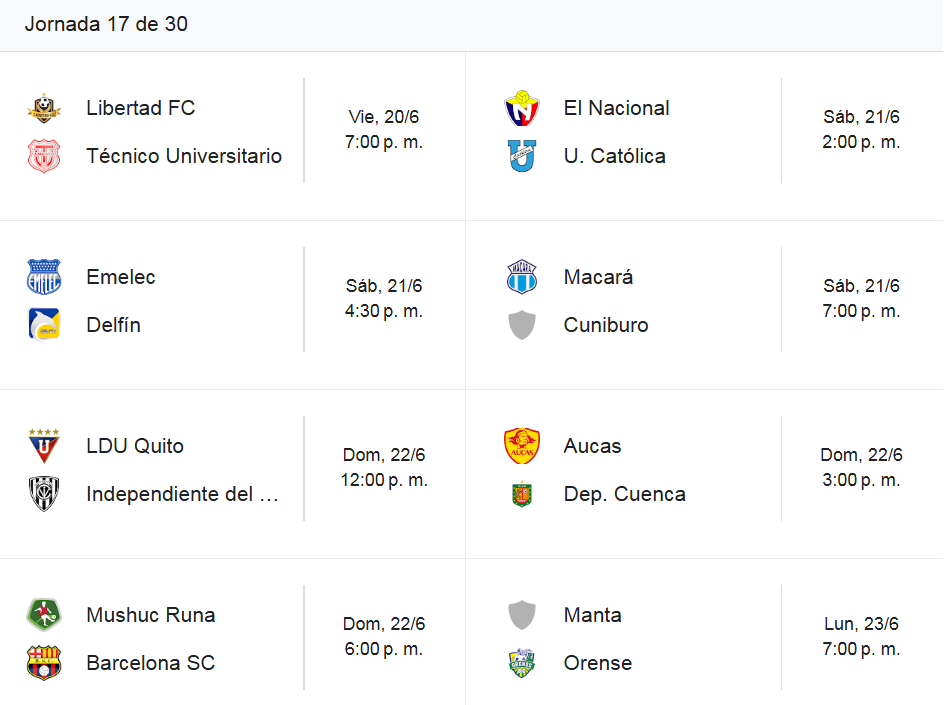Click the Mushuc Runa green badge
This screenshot has height=705, width=944.
point(44,615)
